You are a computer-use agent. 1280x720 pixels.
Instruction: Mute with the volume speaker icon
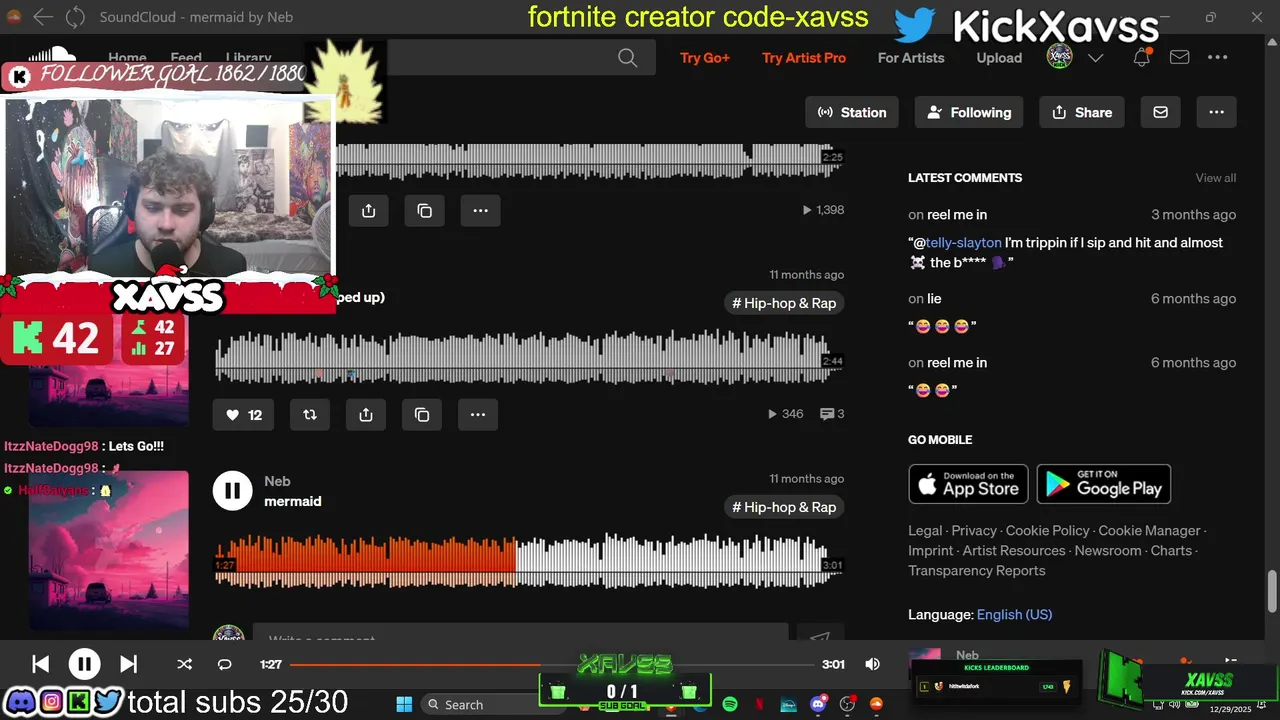pyautogui.click(x=872, y=664)
